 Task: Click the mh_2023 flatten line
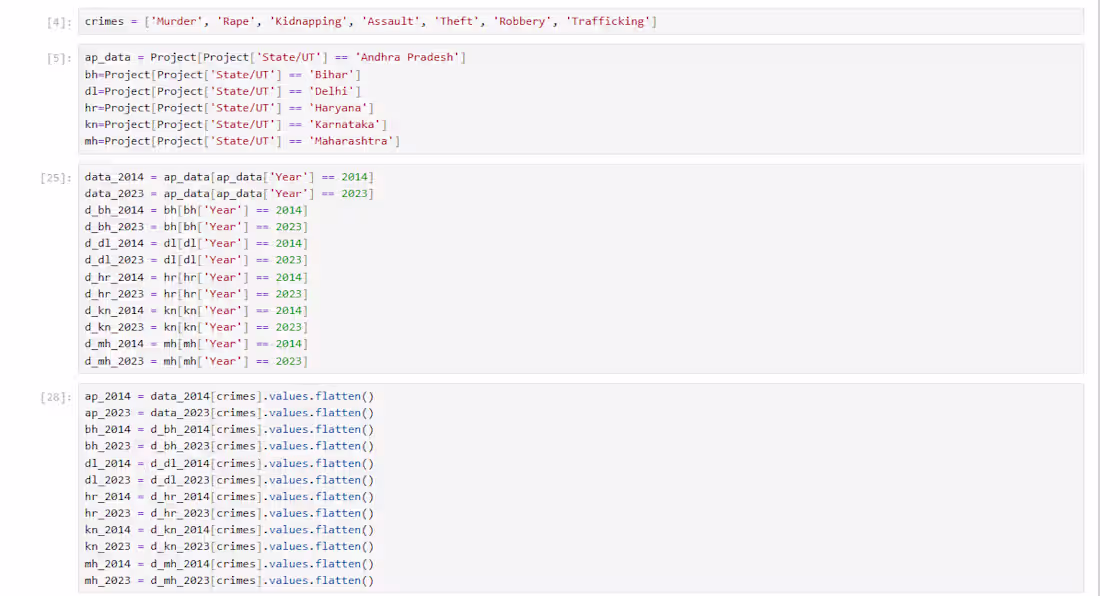coord(229,581)
